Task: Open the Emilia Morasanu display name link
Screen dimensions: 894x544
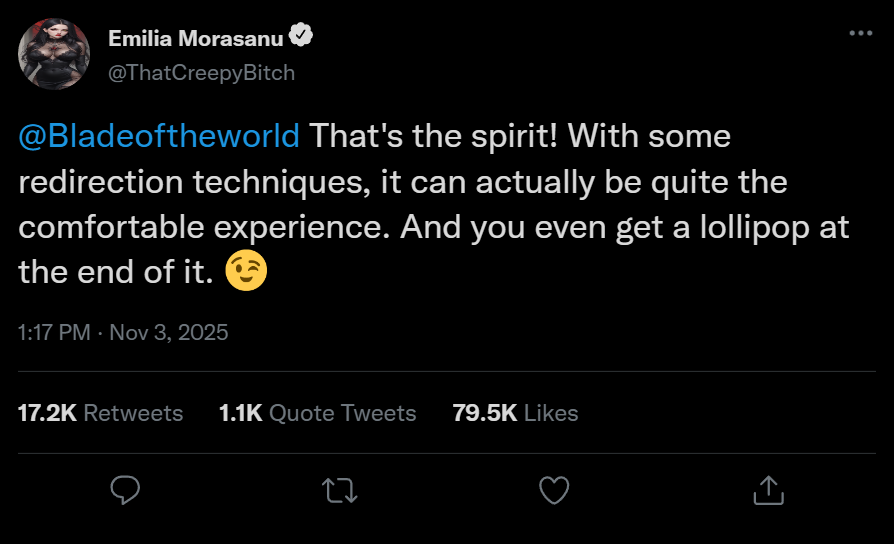Action: point(195,39)
